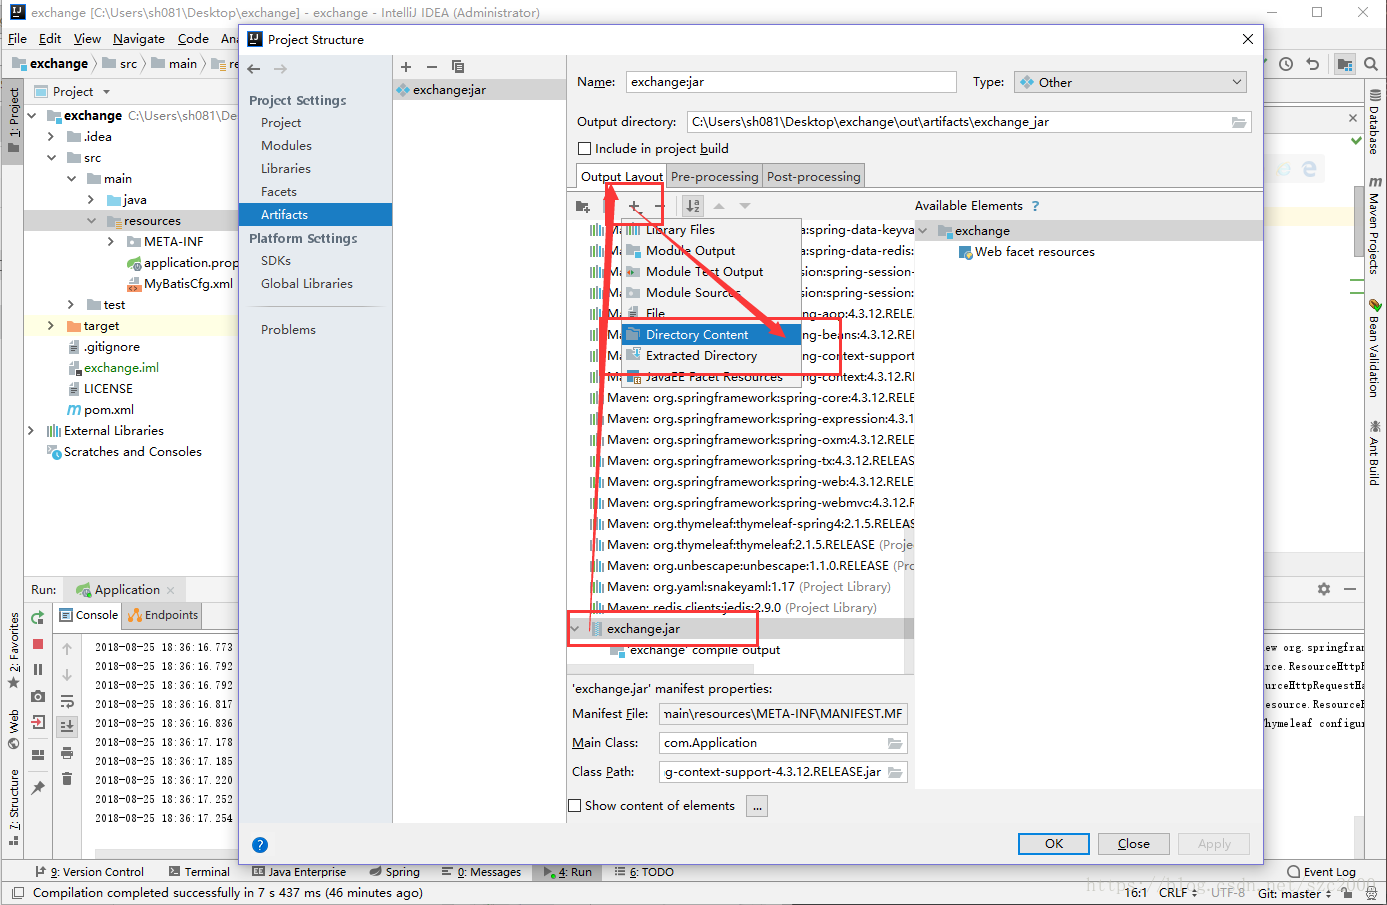This screenshot has width=1387, height=905.
Task: Switch to Post-processing tab
Action: [814, 176]
